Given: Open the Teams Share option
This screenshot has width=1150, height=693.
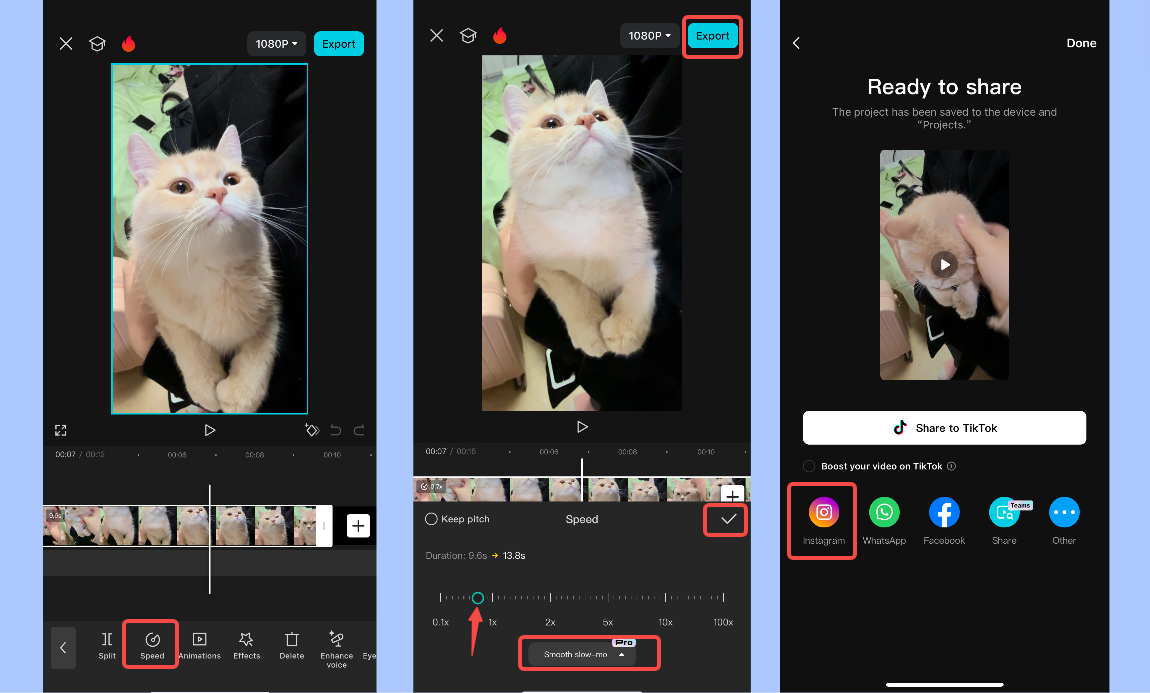Looking at the screenshot, I should coord(1004,521).
